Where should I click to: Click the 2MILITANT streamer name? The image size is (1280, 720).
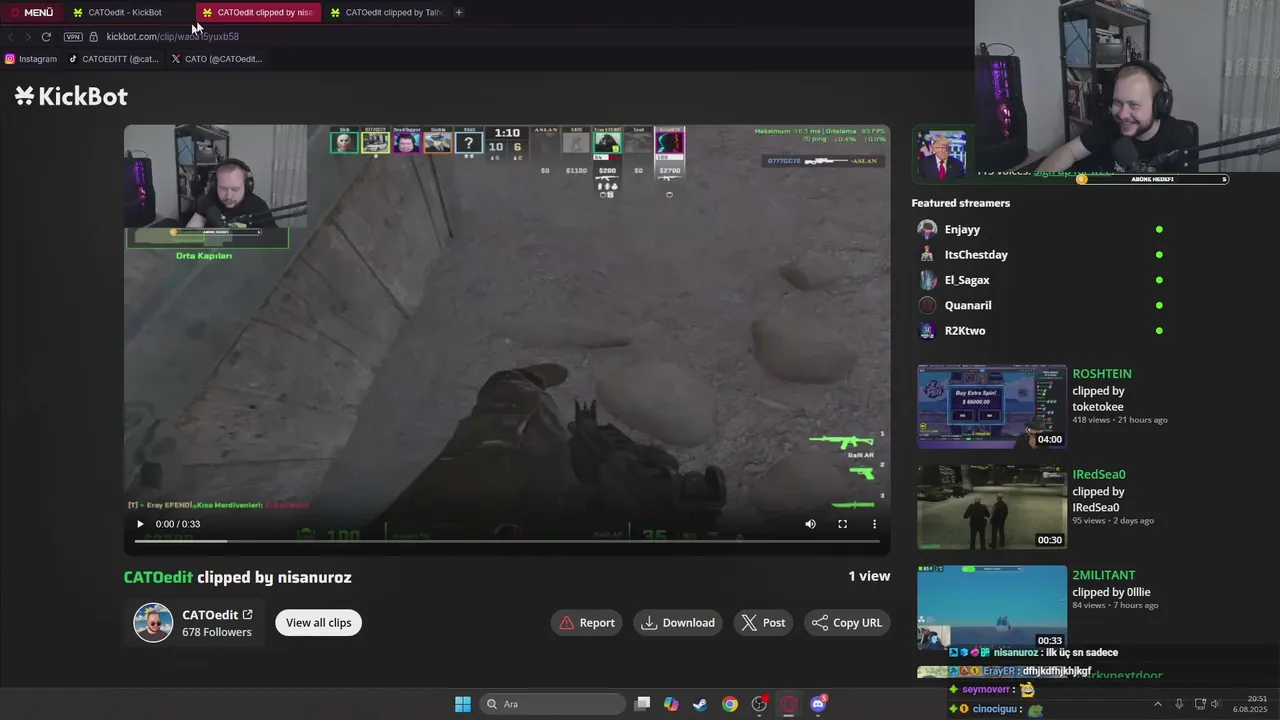(1104, 575)
